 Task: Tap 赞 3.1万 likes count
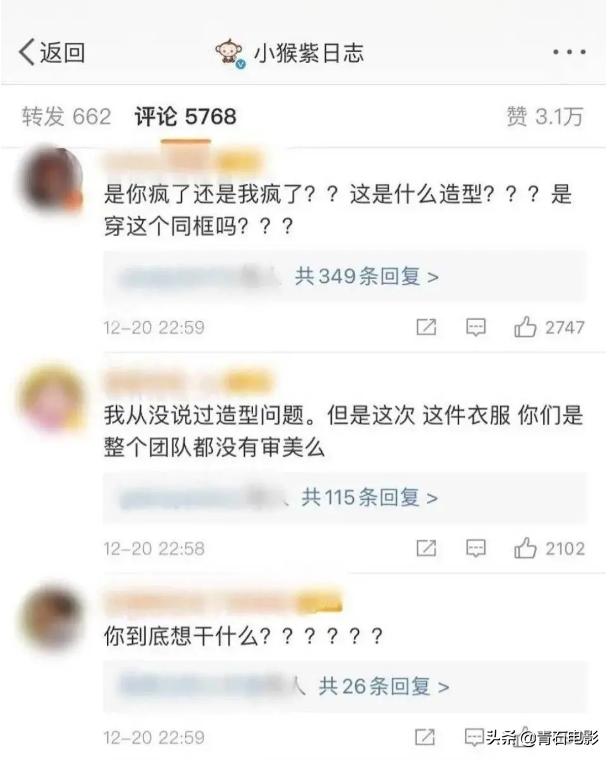[545, 117]
